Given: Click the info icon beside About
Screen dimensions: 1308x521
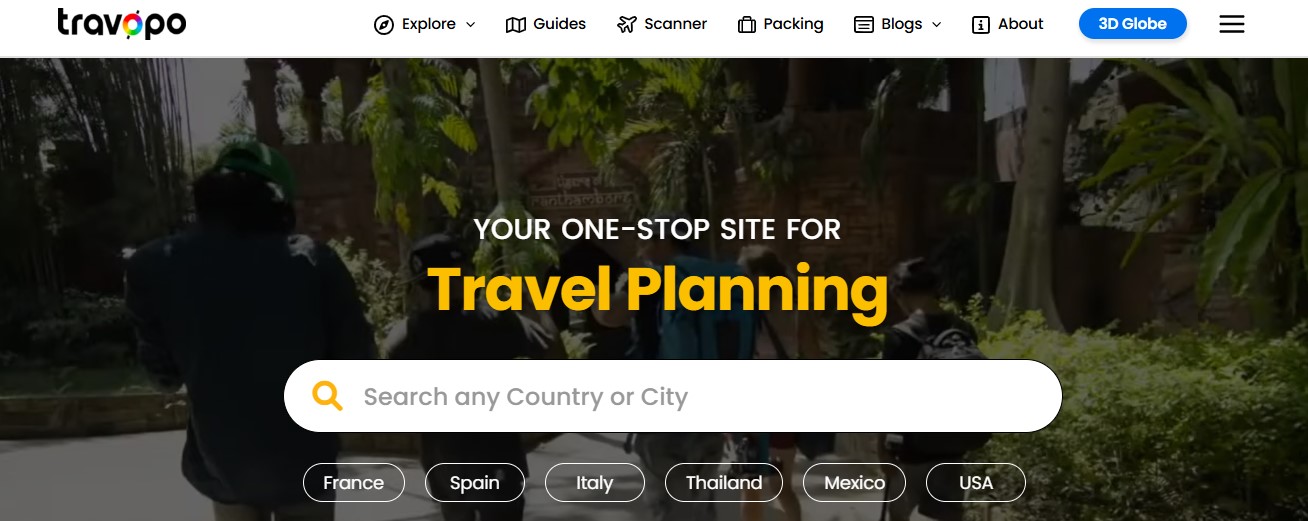Looking at the screenshot, I should point(981,25).
